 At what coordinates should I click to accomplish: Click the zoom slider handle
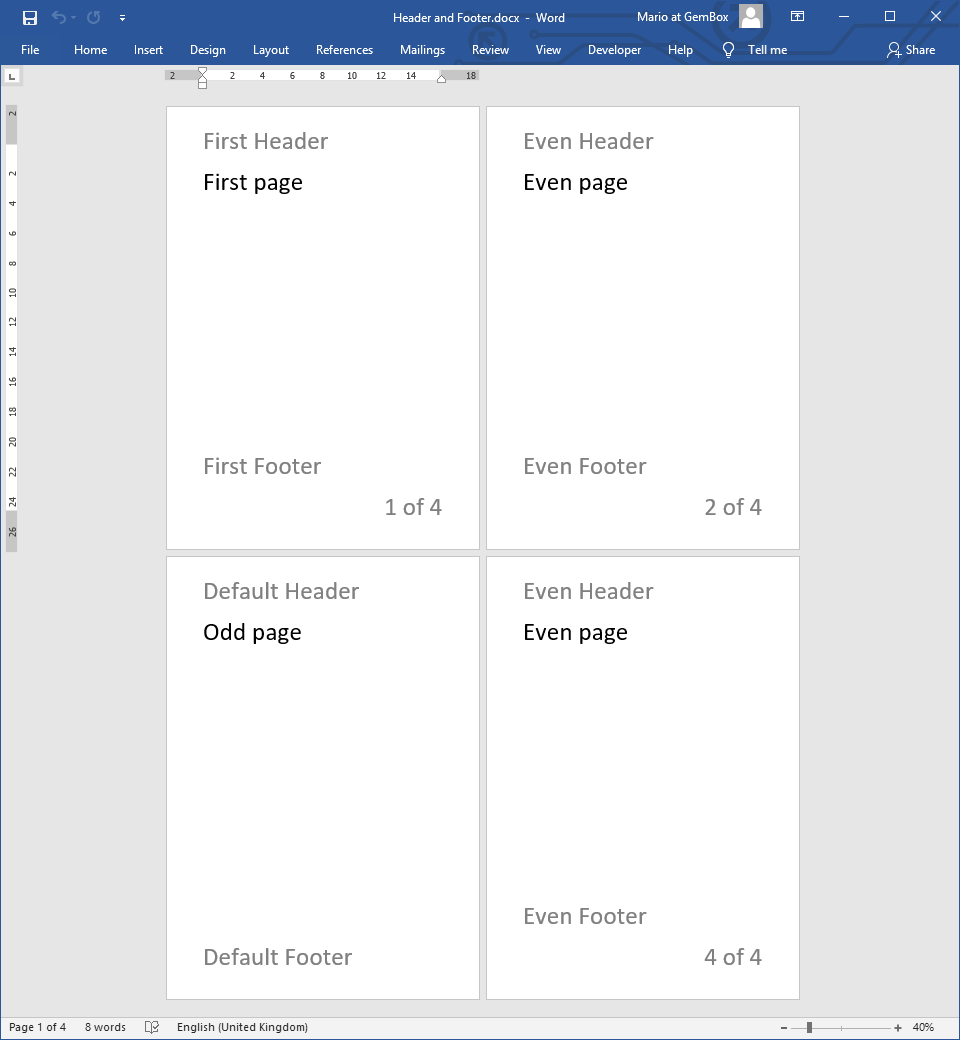(x=809, y=1027)
